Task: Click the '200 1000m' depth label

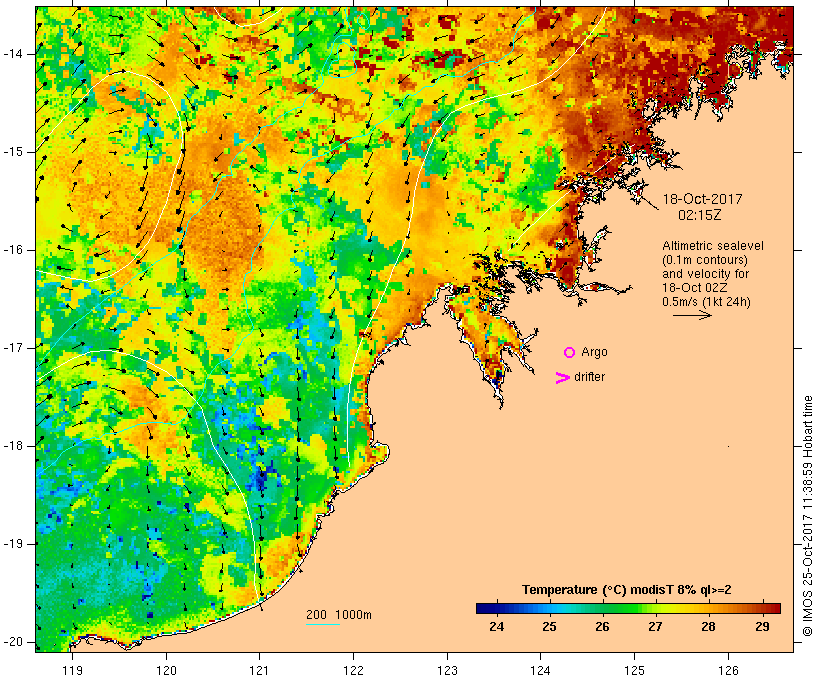Action: pos(339,615)
